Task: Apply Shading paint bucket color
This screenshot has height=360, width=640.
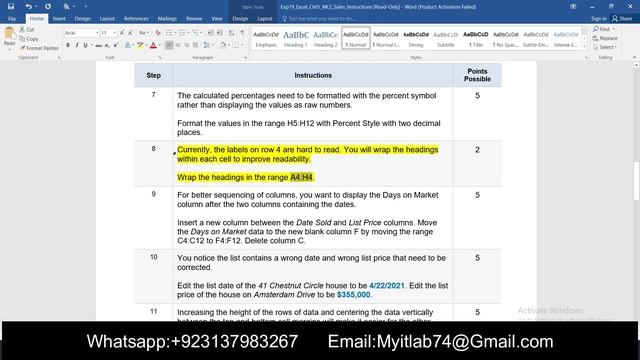Action: (x=223, y=45)
